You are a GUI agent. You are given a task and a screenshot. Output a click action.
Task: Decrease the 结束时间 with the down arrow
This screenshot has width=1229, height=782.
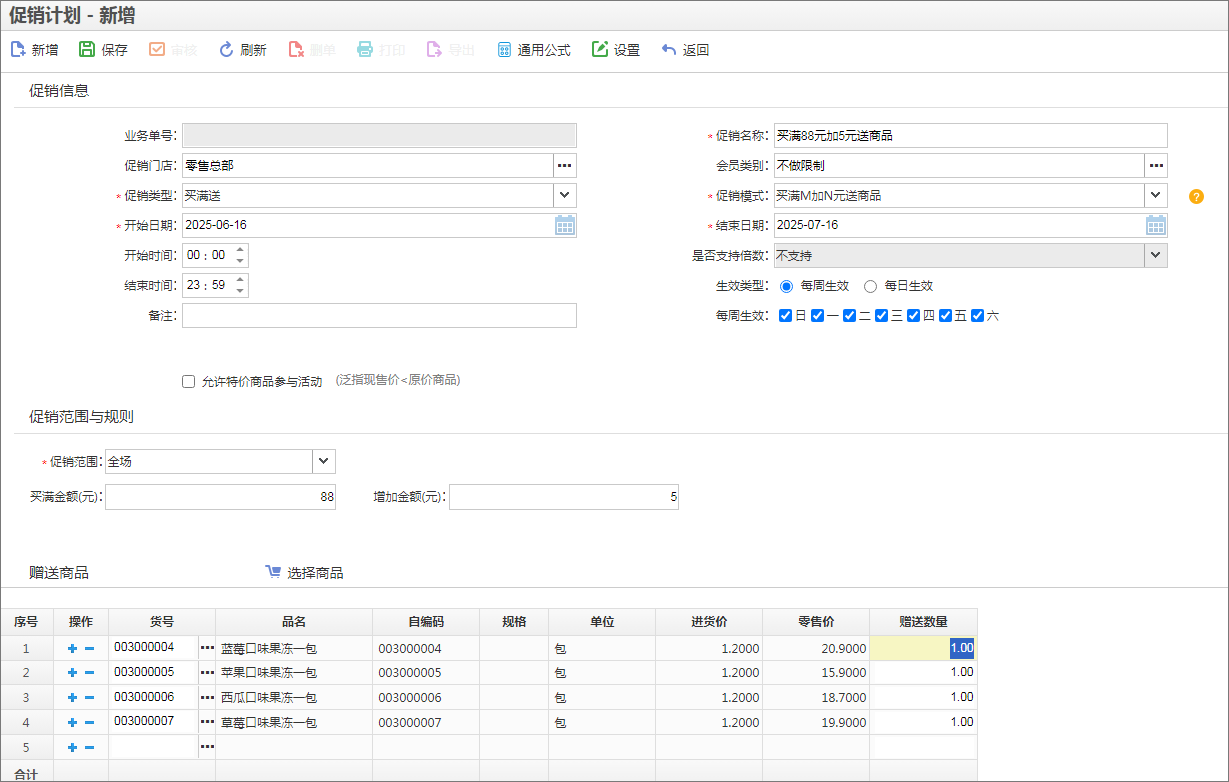240,292
